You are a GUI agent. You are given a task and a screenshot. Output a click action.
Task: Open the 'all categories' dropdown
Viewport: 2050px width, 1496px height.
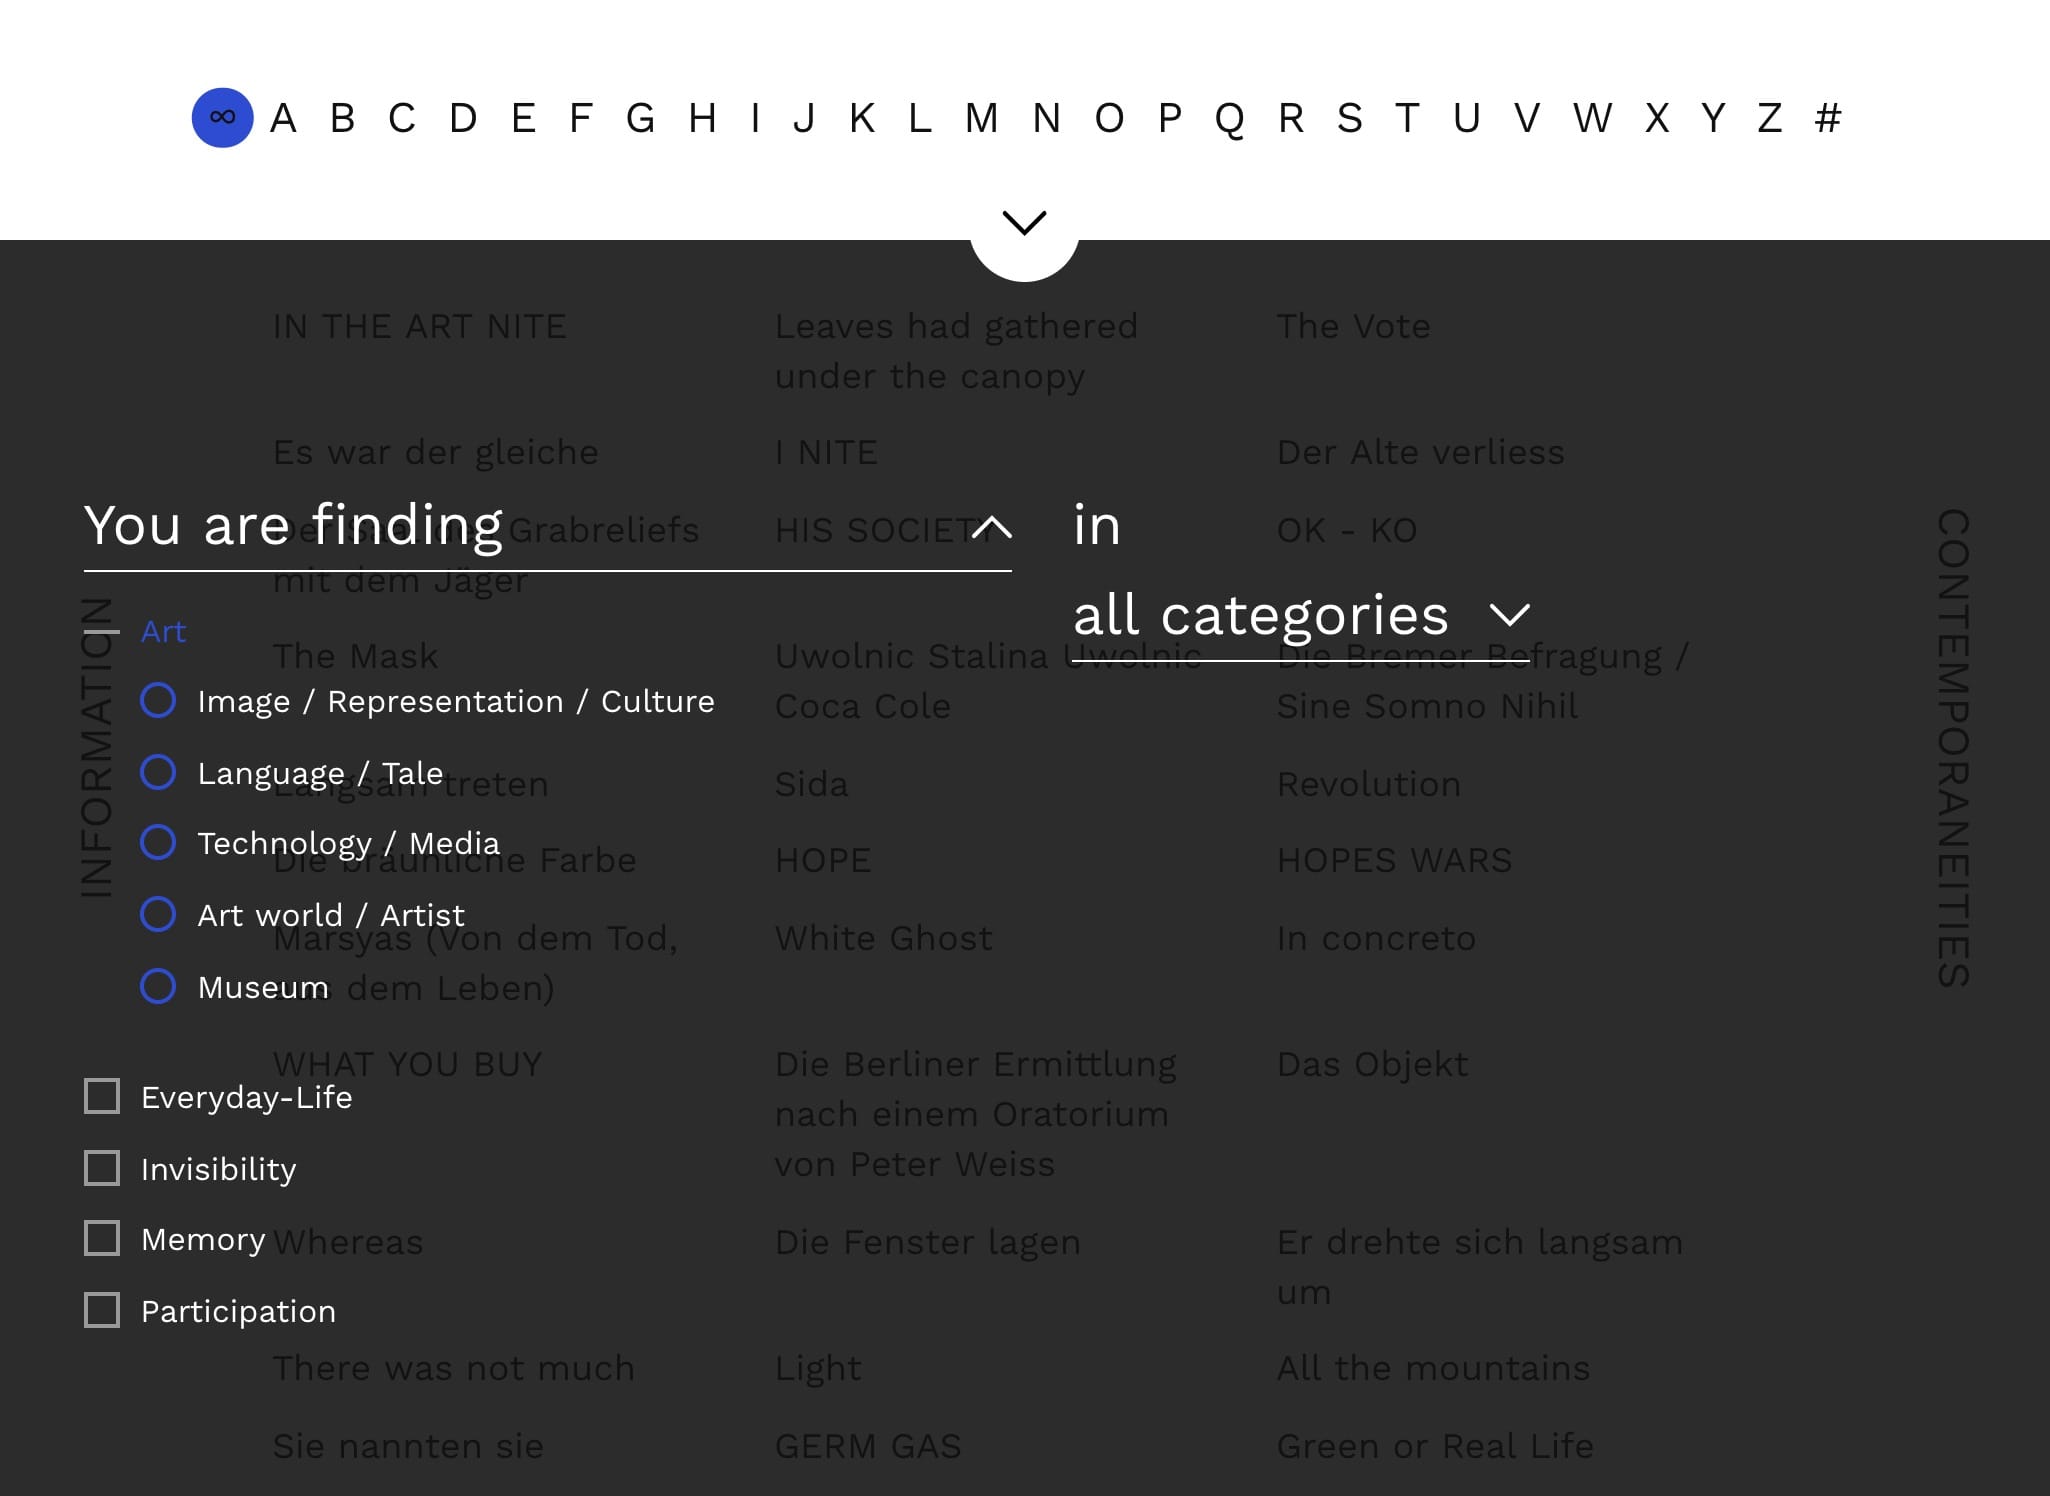coord(1508,615)
